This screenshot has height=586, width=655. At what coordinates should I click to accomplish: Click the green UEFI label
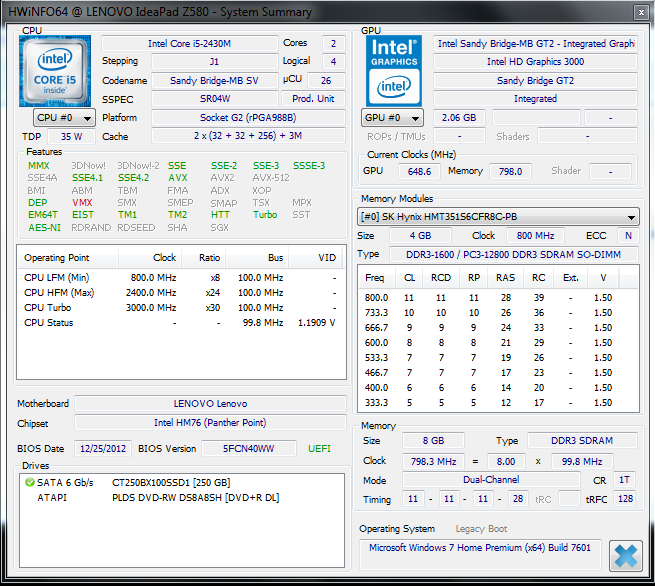(319, 449)
